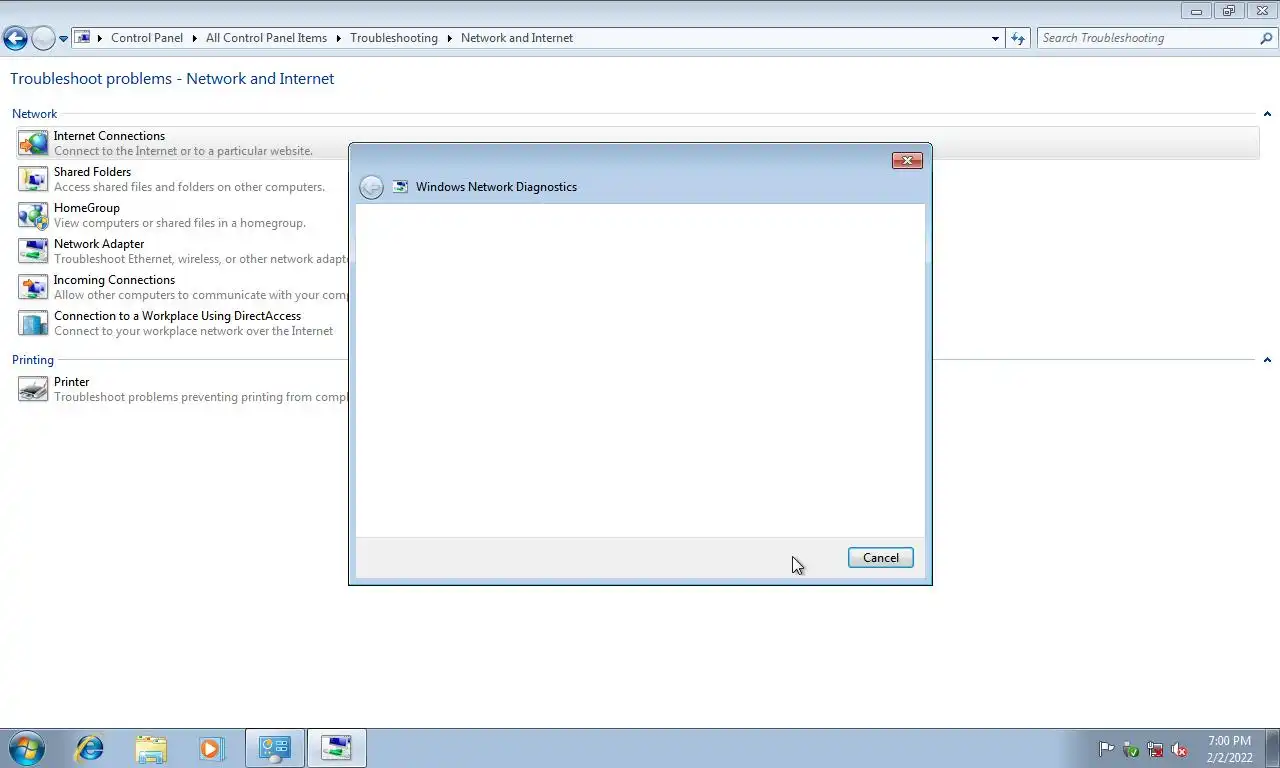Viewport: 1280px width, 768px height.
Task: Click the Incoming Connections troubleshooter icon
Action: 33,287
